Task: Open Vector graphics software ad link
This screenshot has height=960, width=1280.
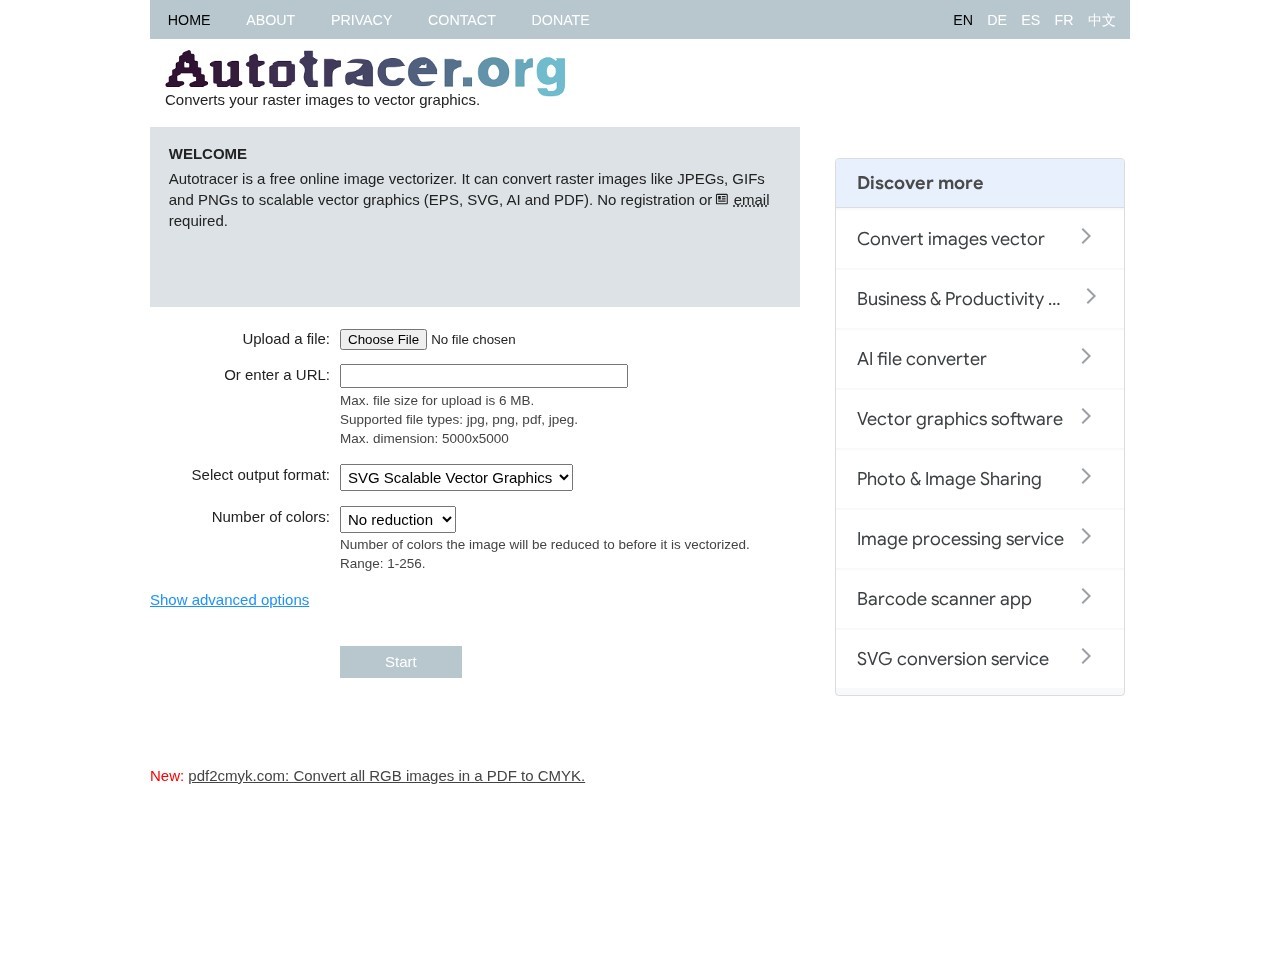Action: point(980,419)
